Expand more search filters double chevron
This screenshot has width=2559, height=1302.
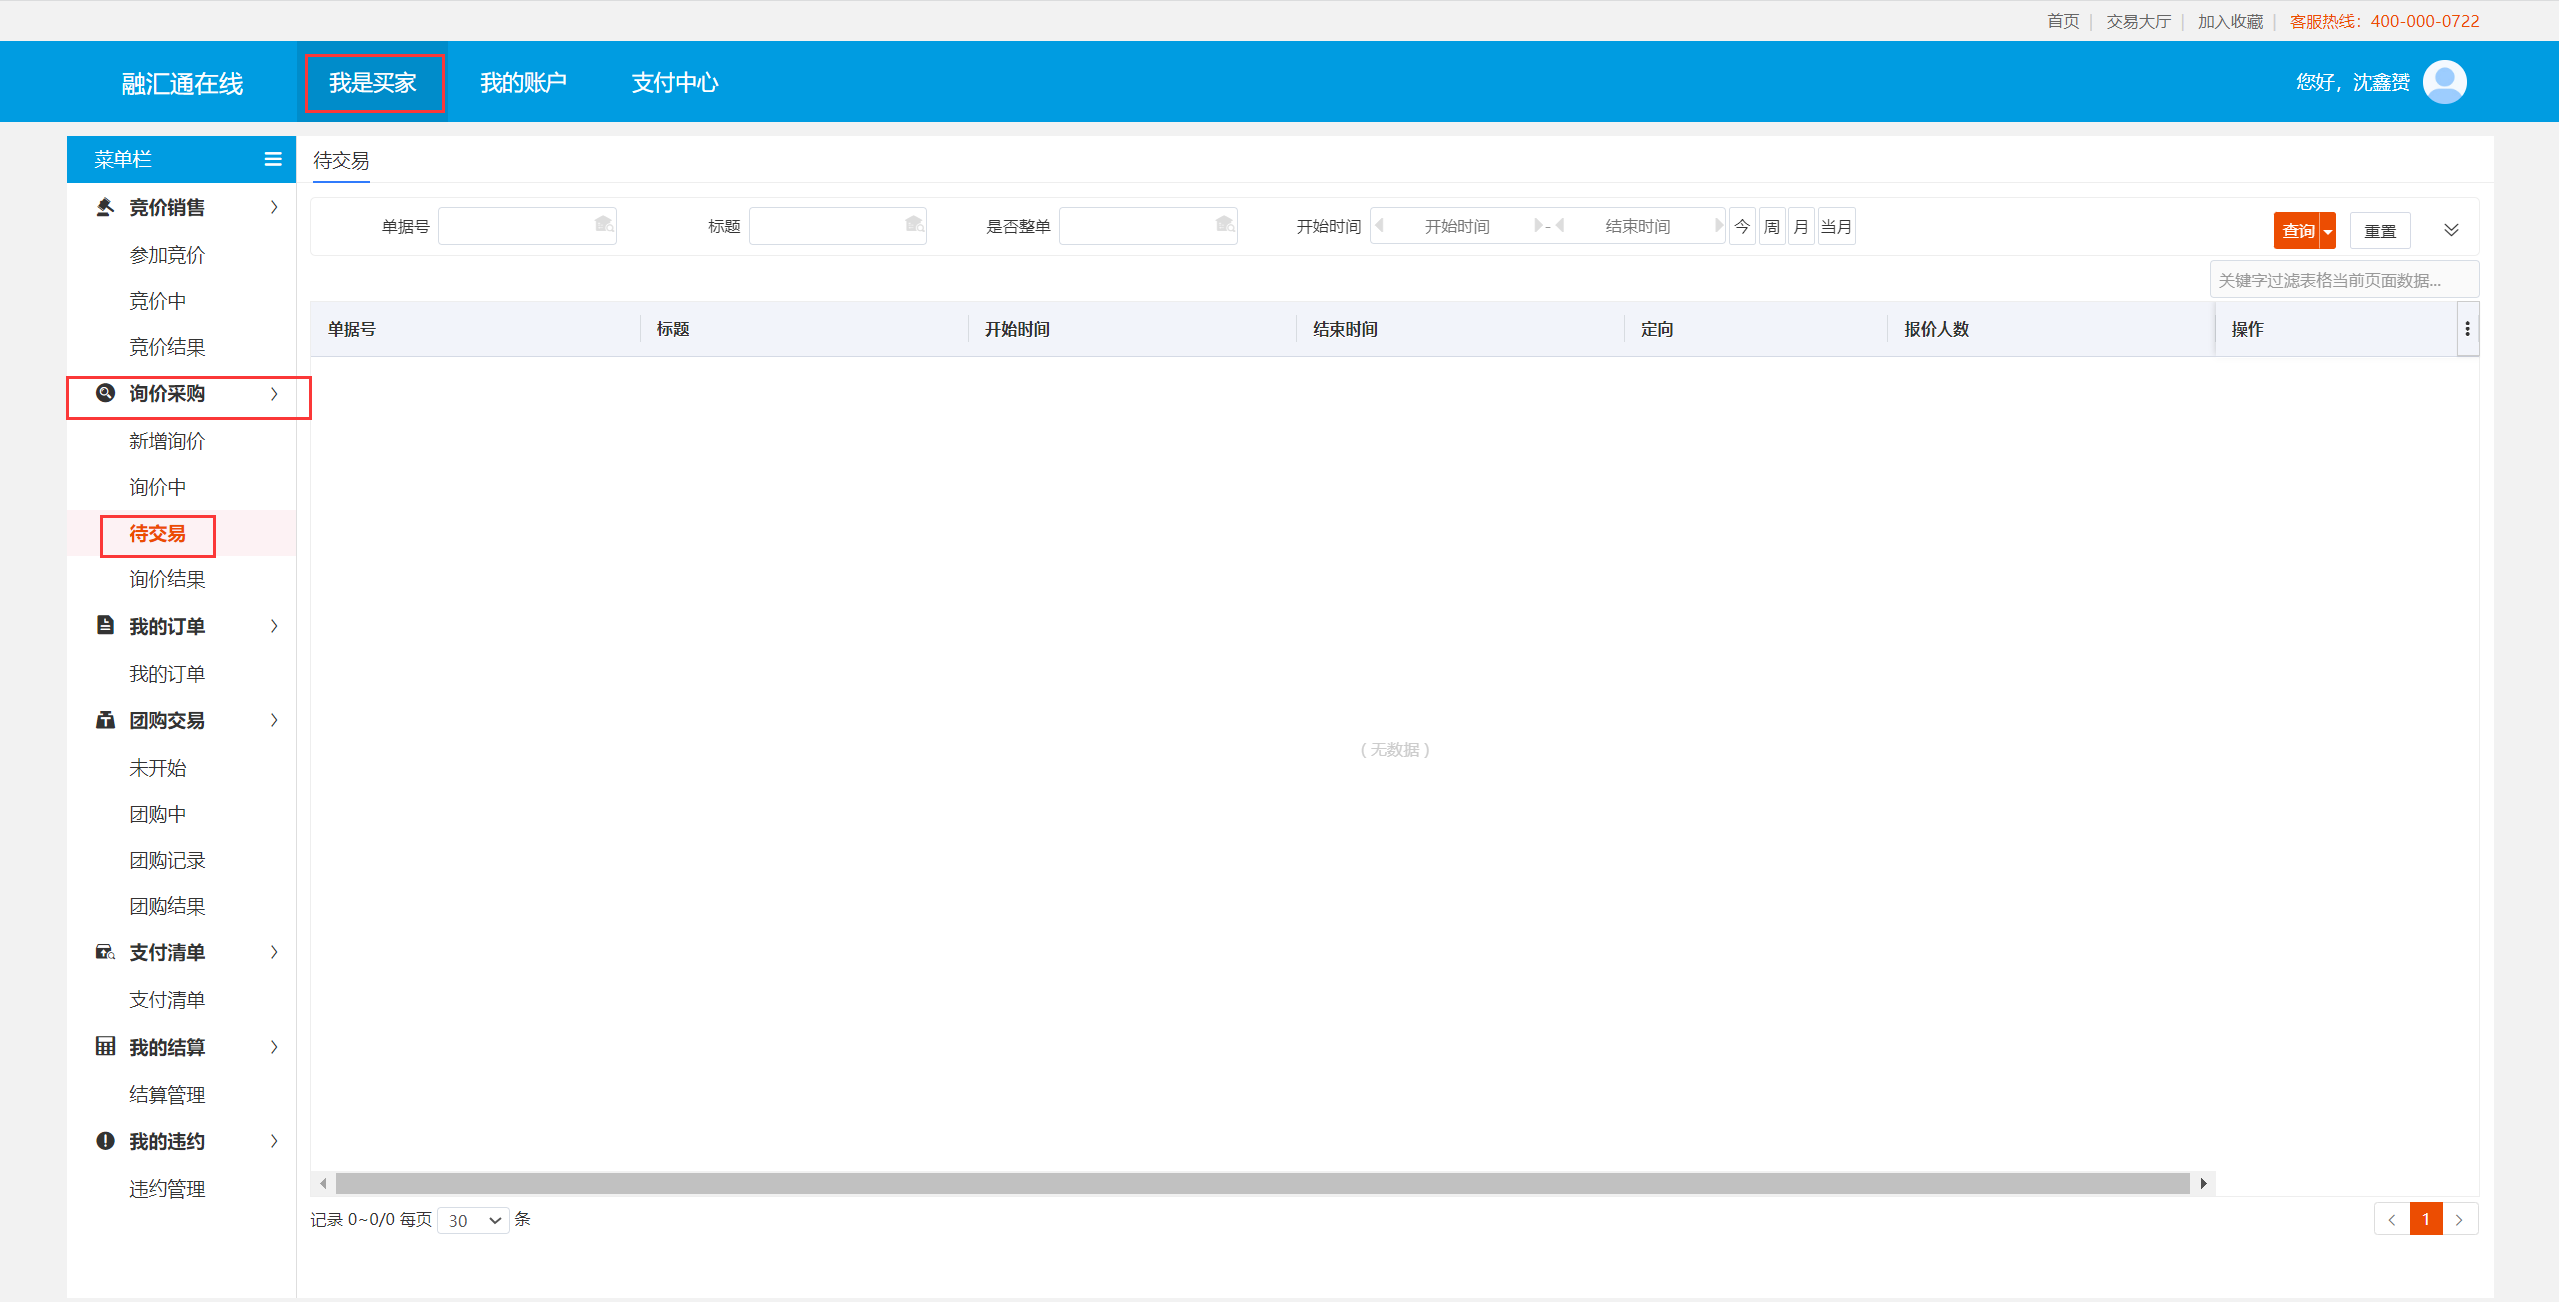[x=2451, y=230]
